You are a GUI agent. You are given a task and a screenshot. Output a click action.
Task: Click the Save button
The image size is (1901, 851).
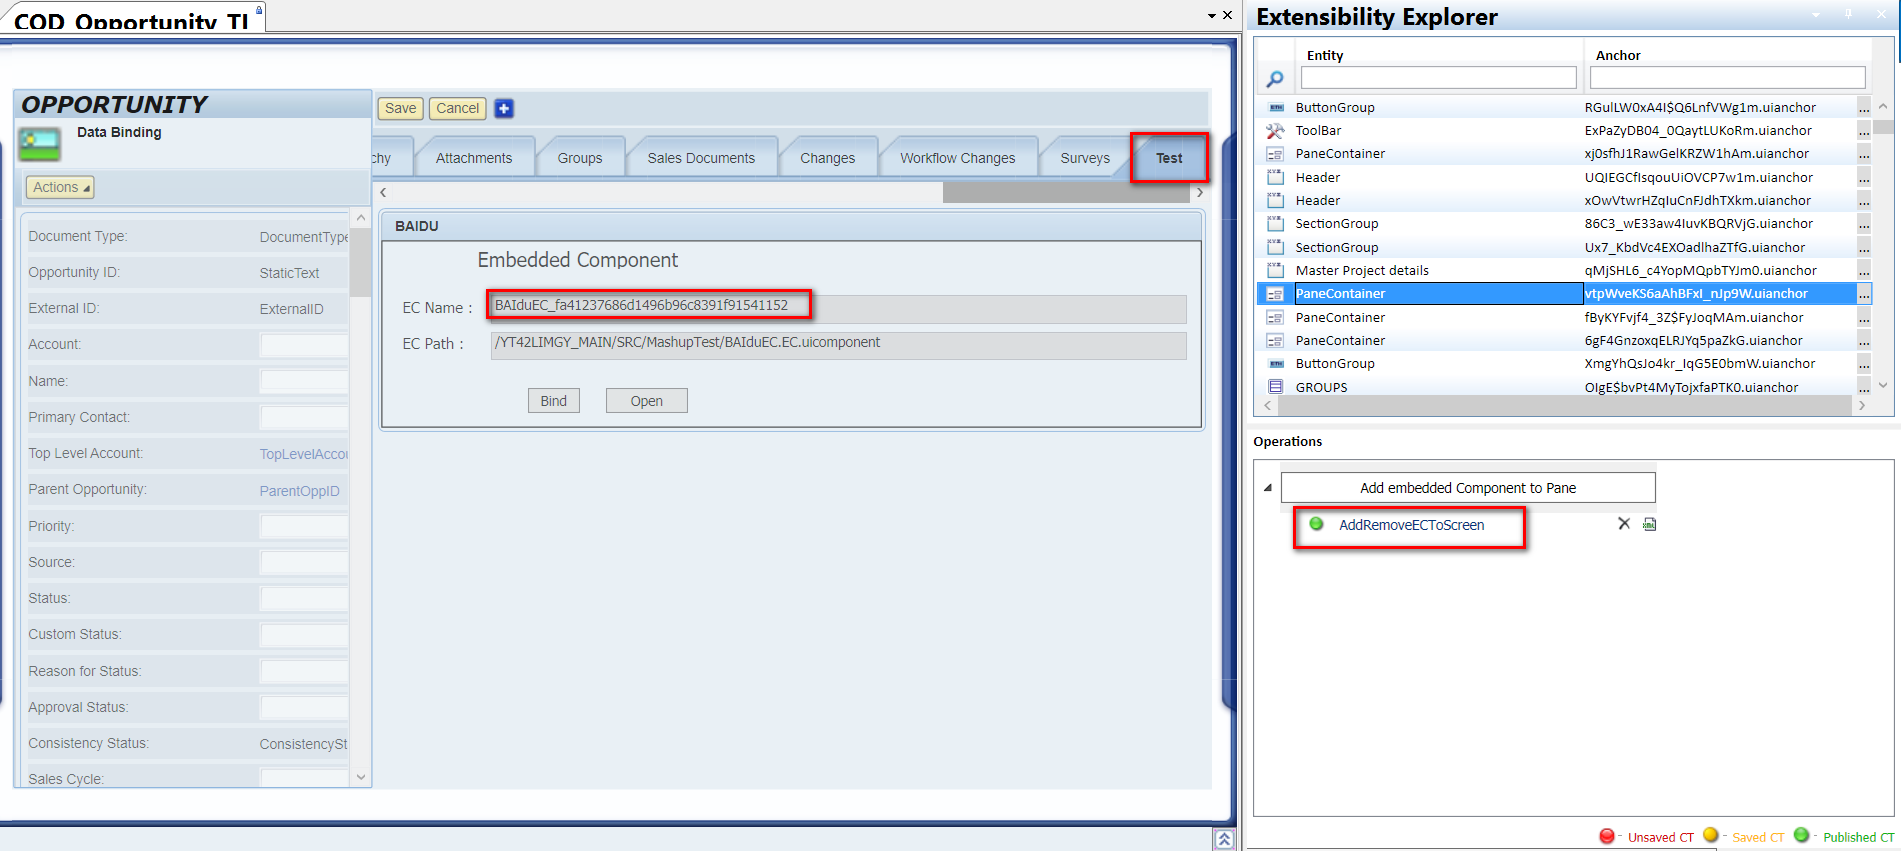(400, 108)
